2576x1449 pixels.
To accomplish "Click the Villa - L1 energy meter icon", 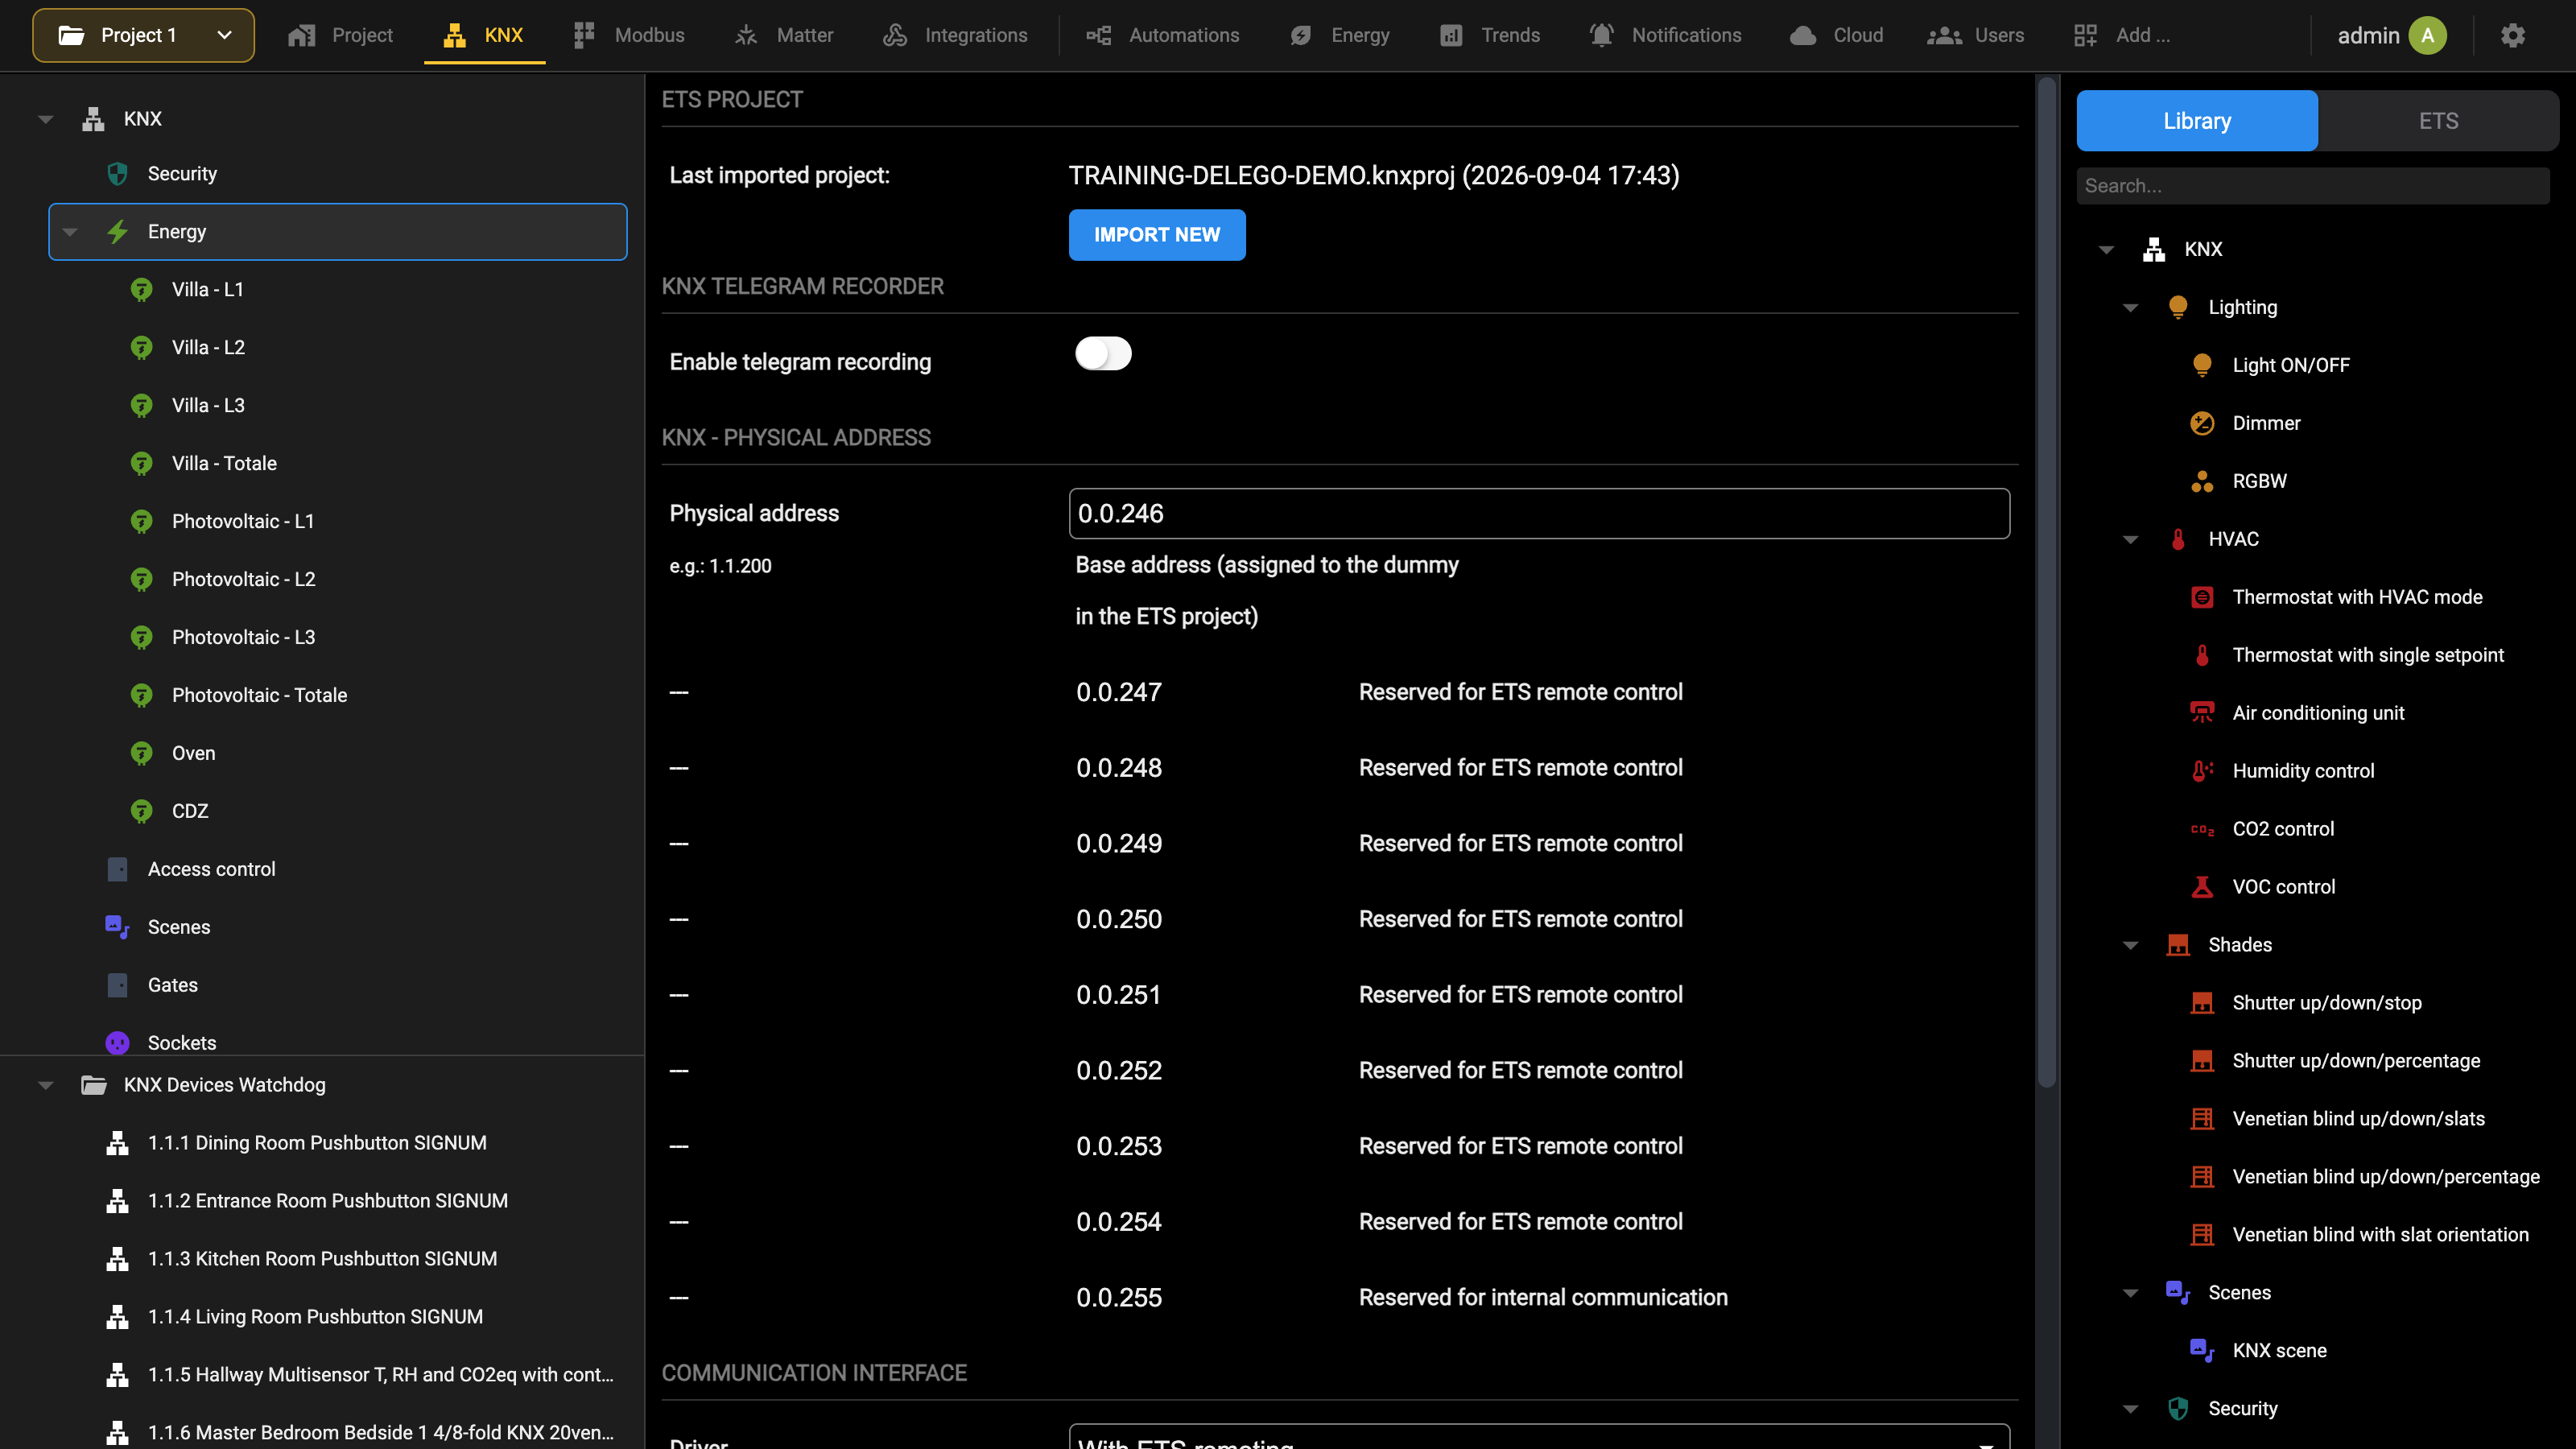I will [141, 290].
